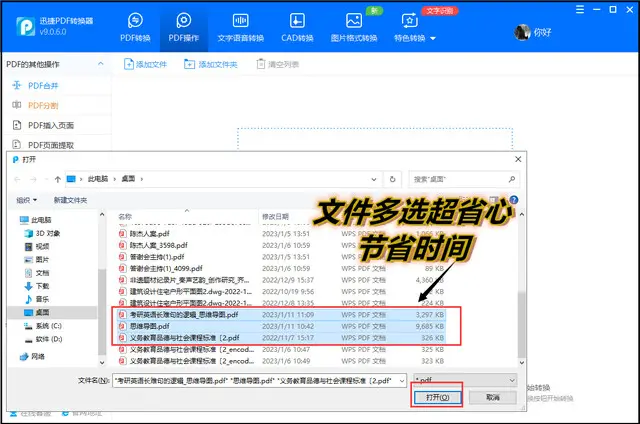
Task: Select PDF合并 in the sidebar
Action: coord(43,86)
